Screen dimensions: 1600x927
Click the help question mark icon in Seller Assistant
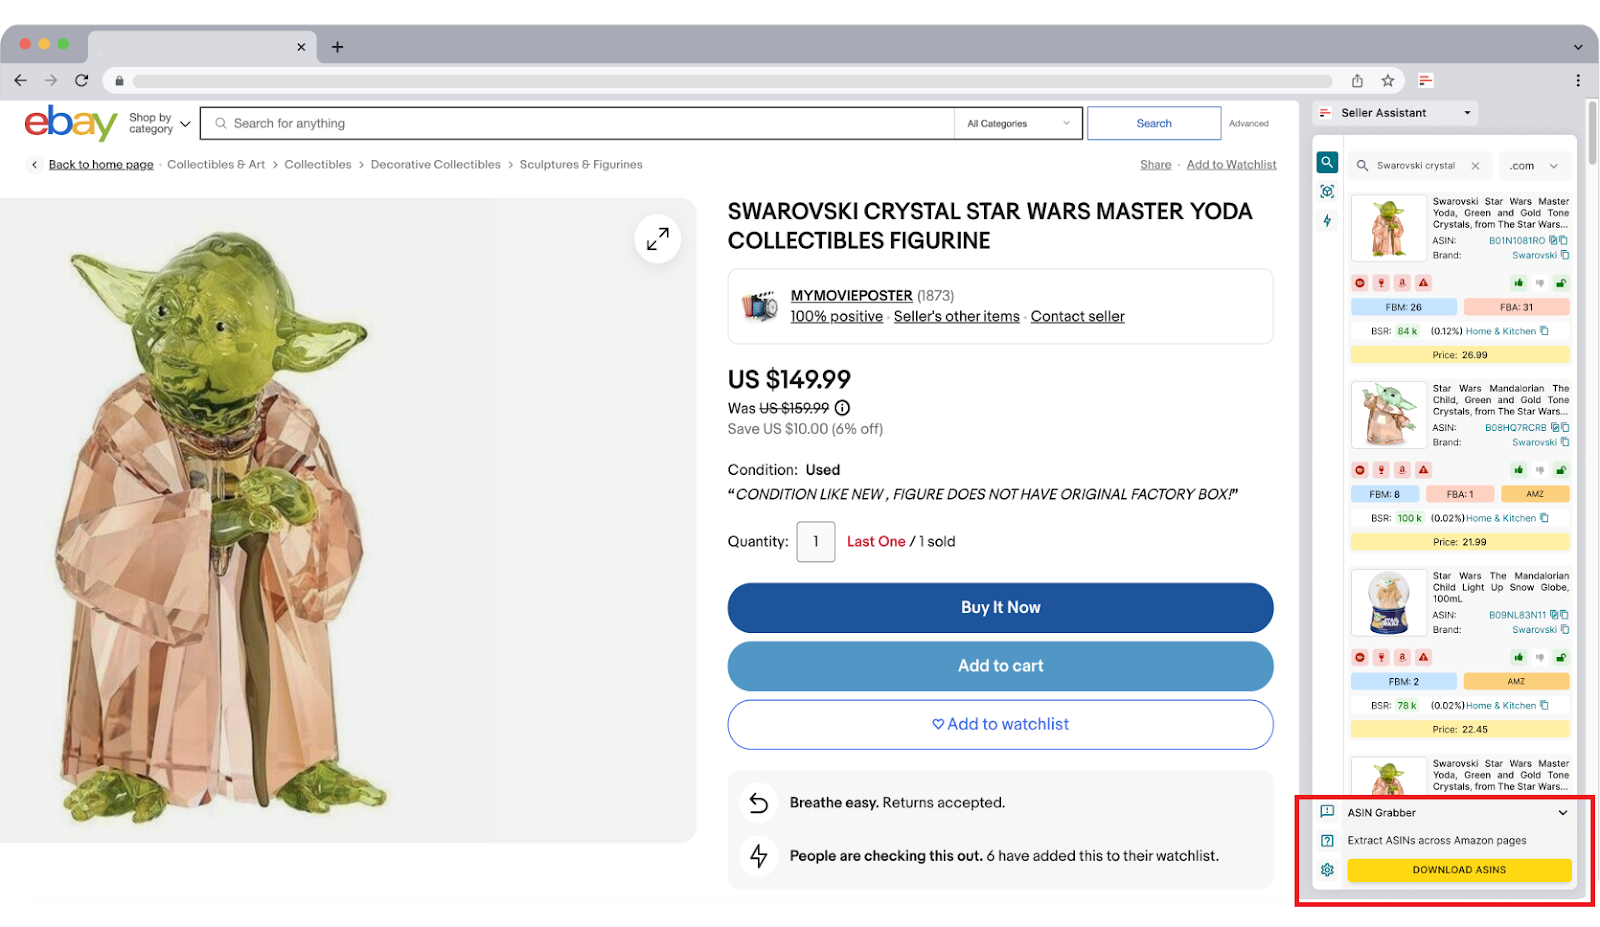(x=1327, y=841)
